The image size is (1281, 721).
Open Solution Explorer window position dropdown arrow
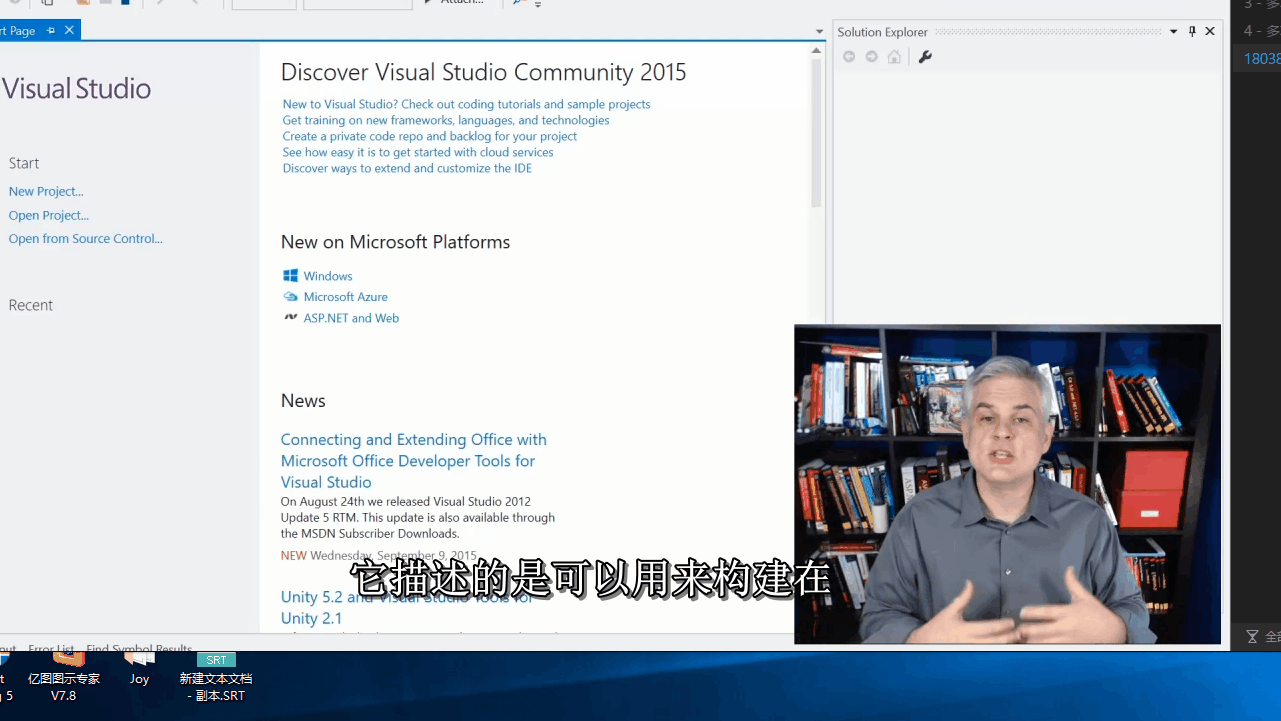(x=1174, y=31)
